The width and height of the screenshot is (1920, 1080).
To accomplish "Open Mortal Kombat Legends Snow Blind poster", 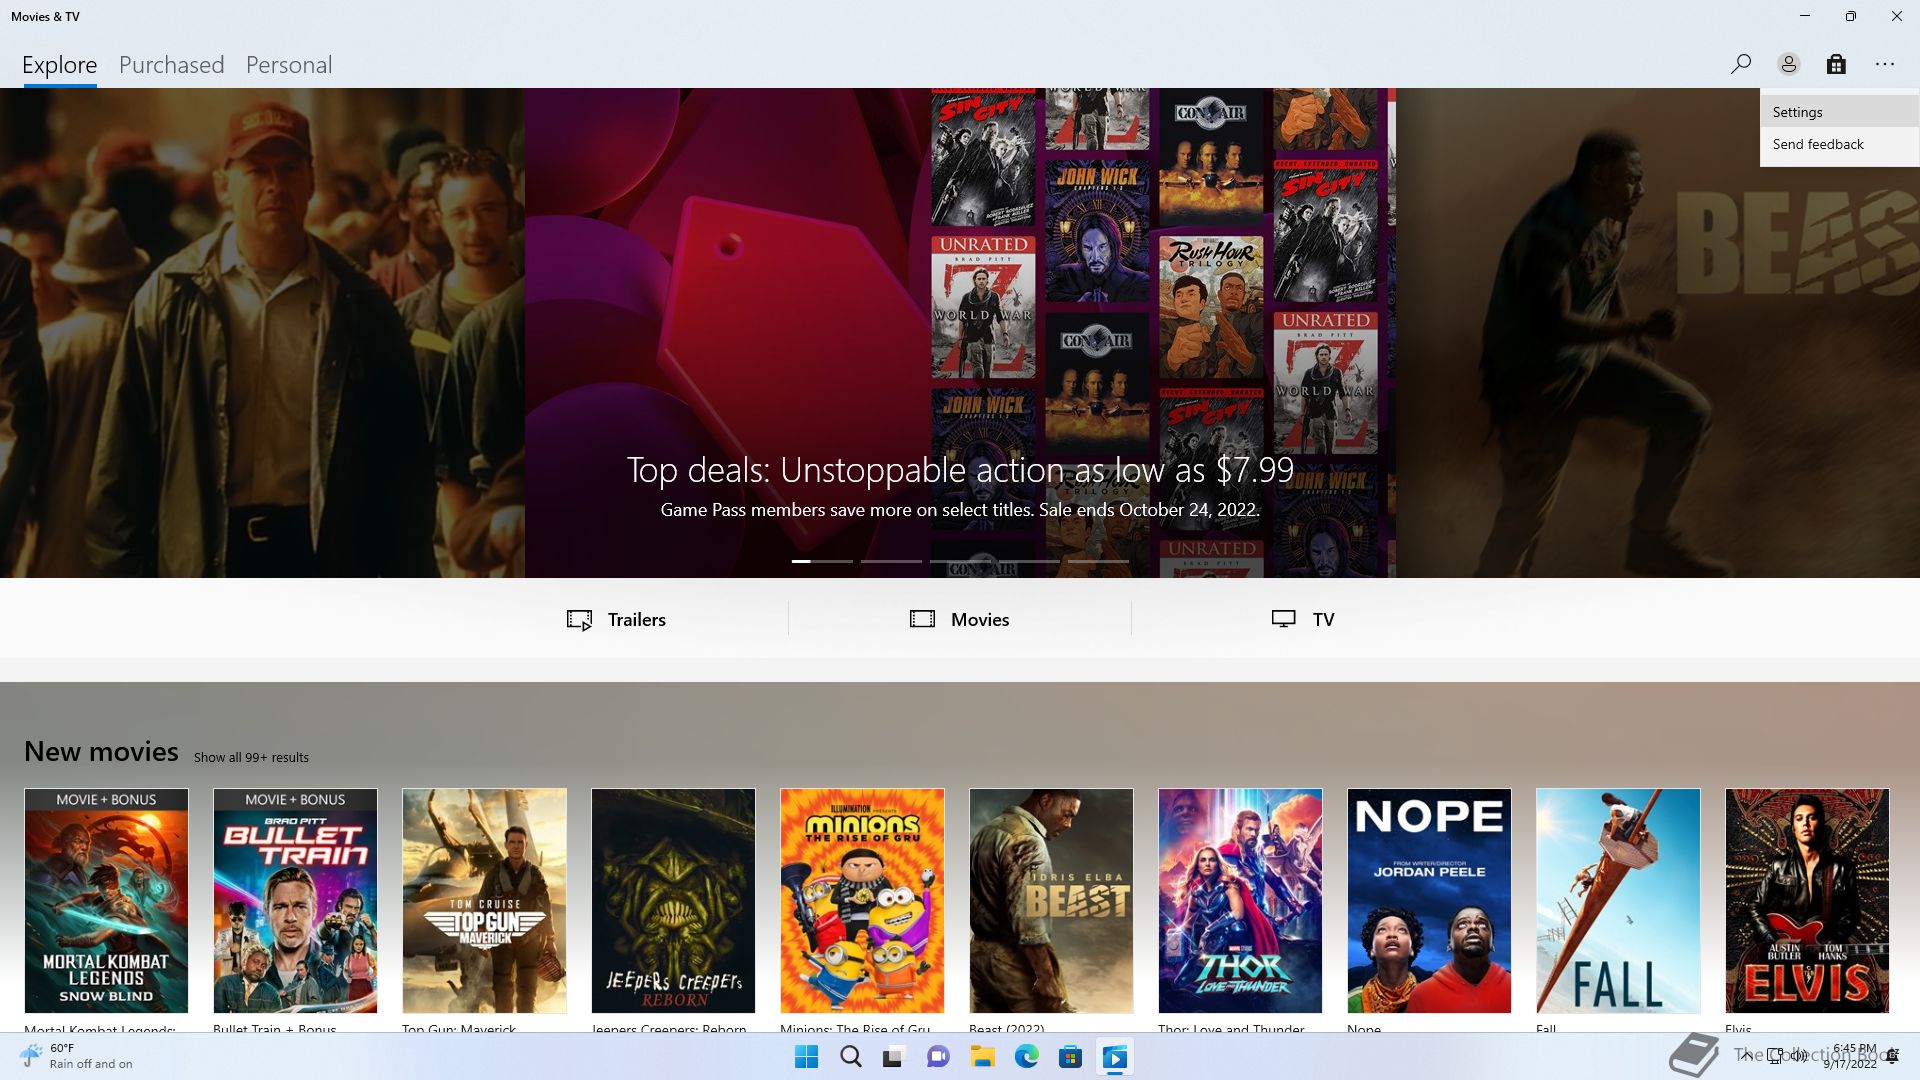I will [106, 900].
